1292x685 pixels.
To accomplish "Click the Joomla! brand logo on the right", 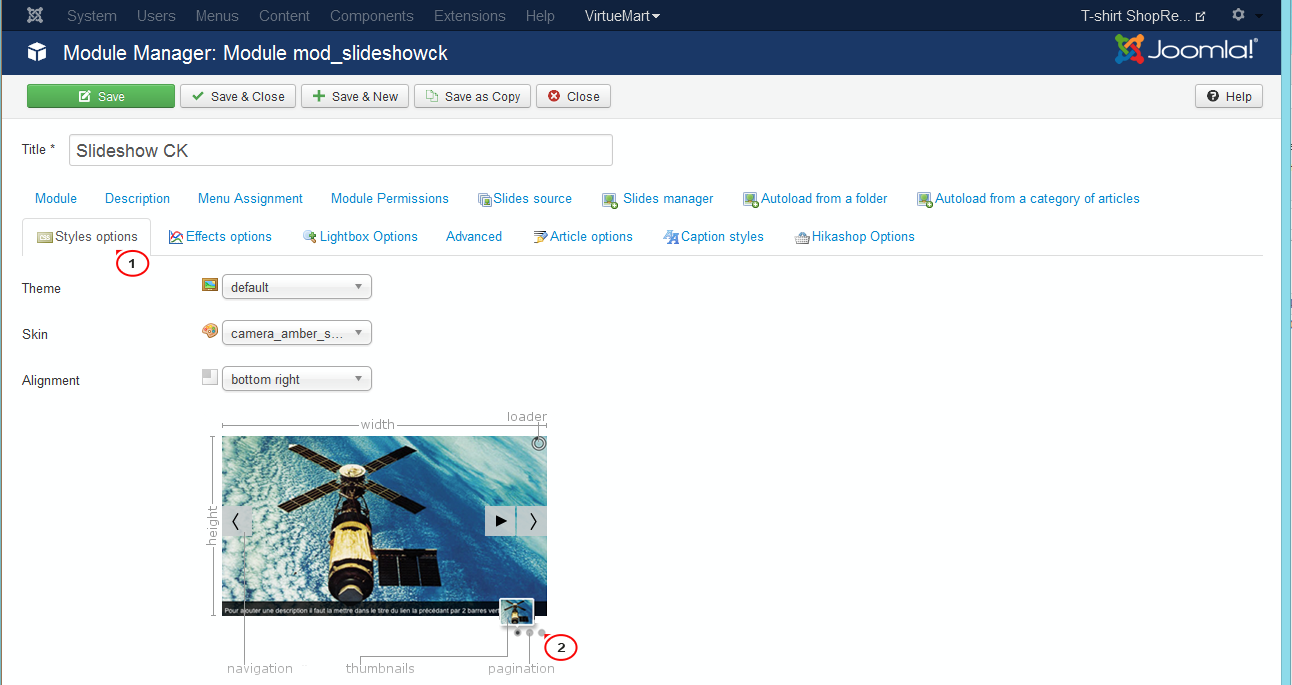I will coord(1186,49).
